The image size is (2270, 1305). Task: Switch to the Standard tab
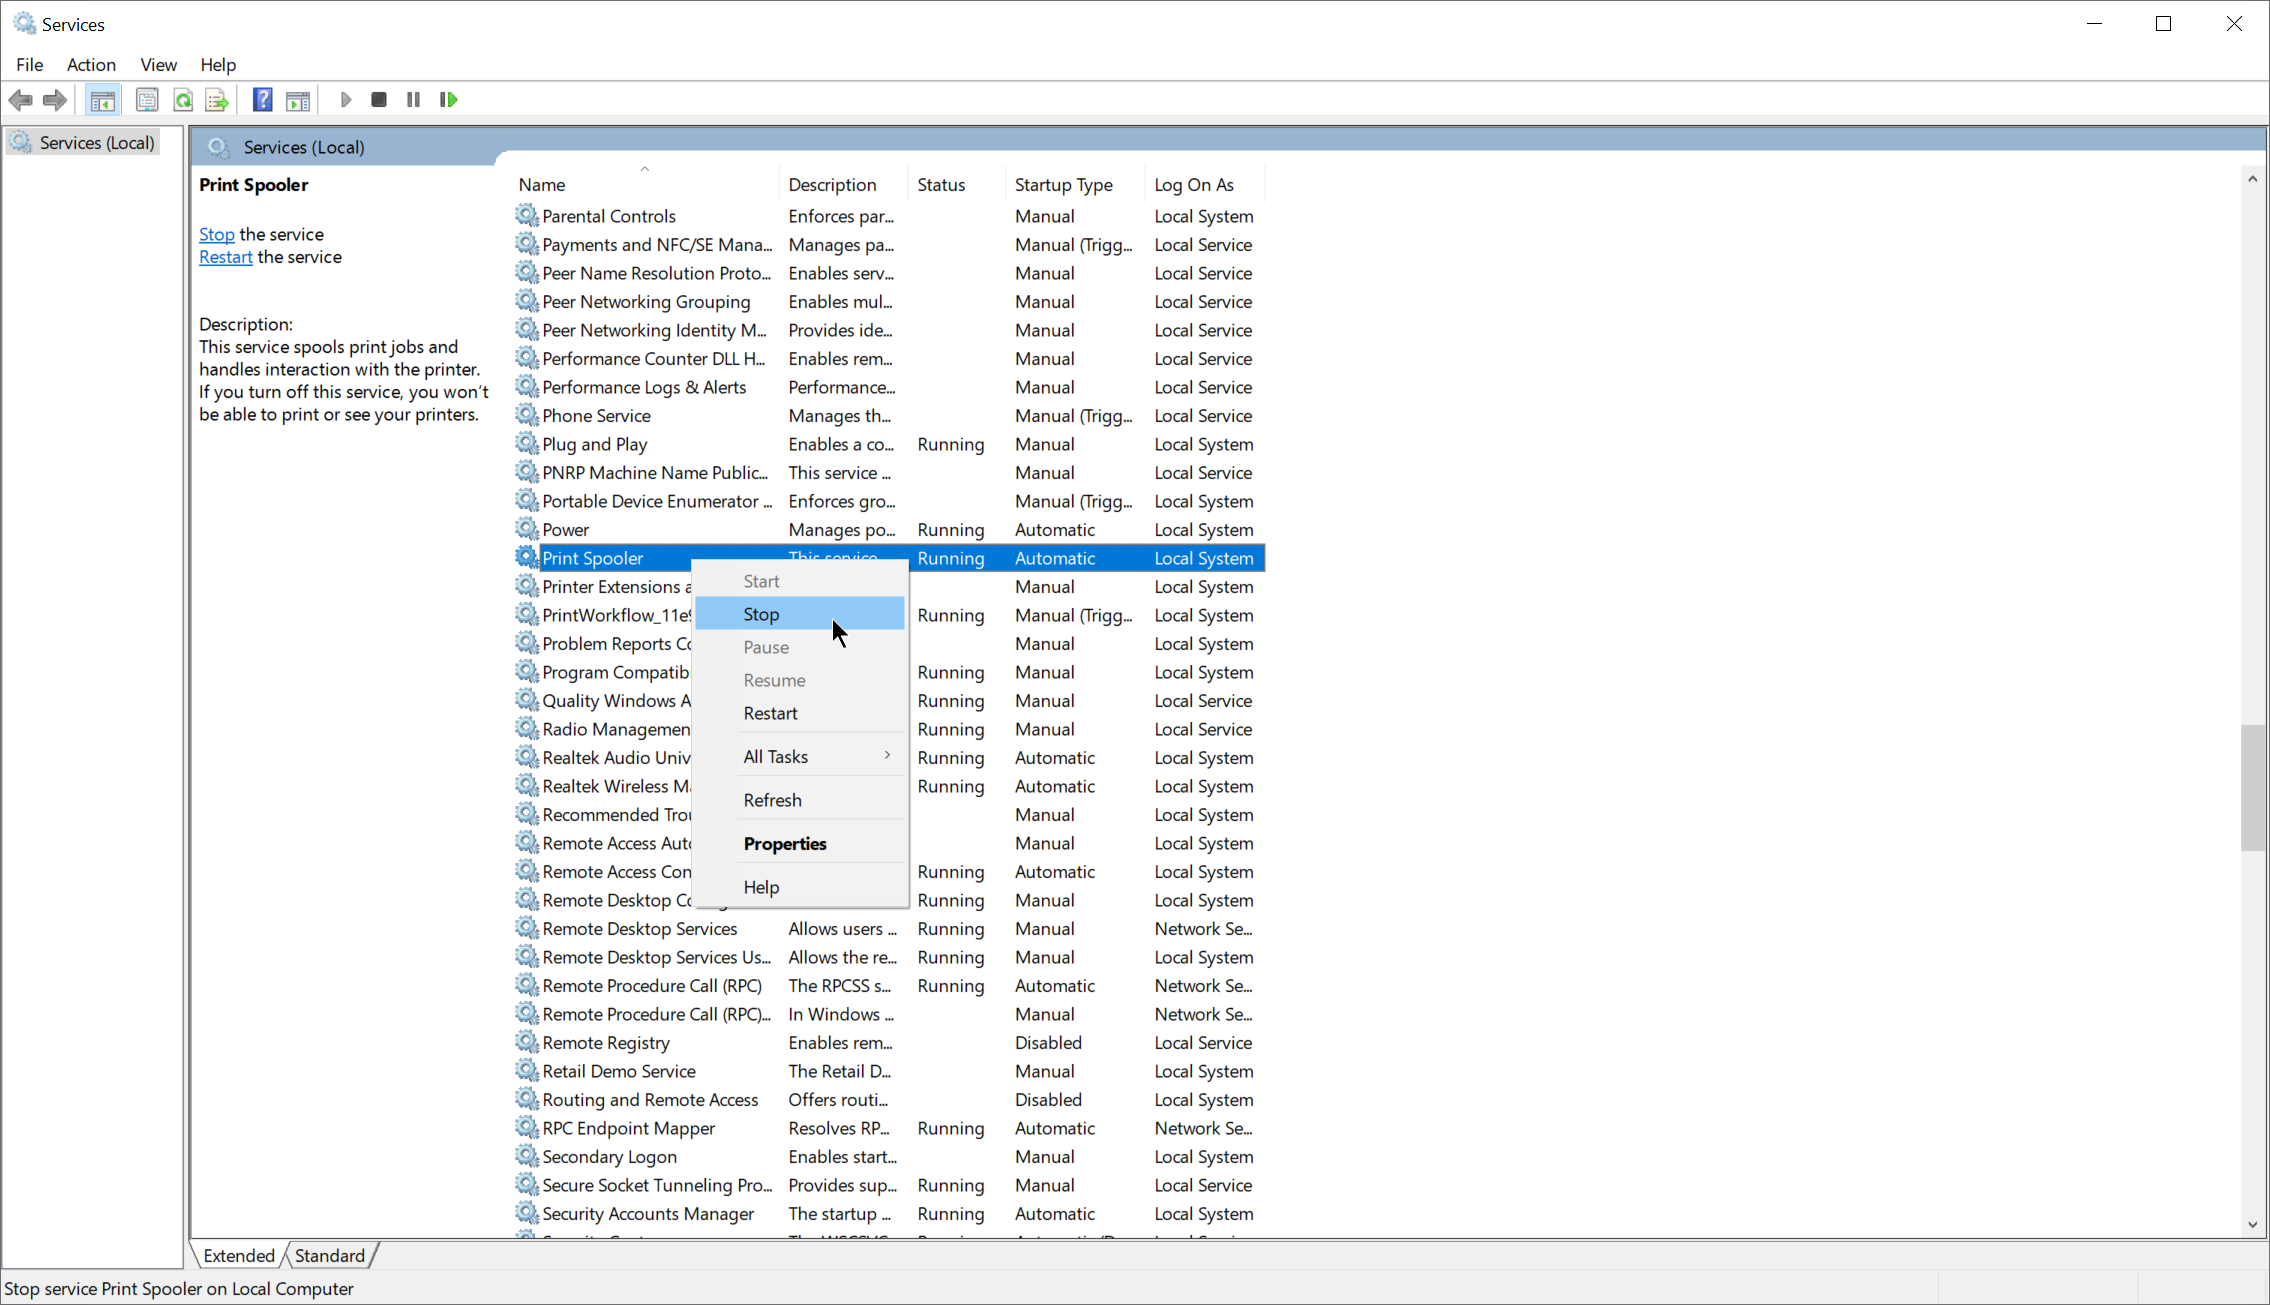329,1256
